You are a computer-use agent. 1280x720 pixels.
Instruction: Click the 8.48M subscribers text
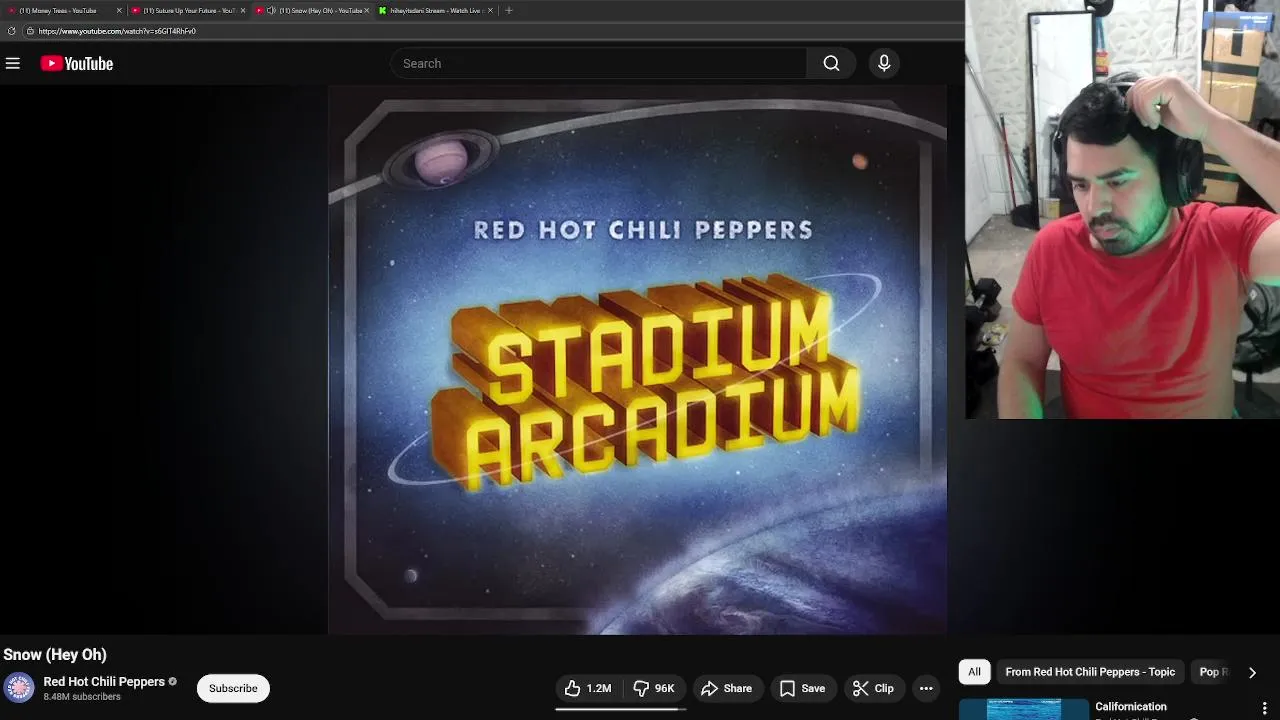(x=82, y=697)
